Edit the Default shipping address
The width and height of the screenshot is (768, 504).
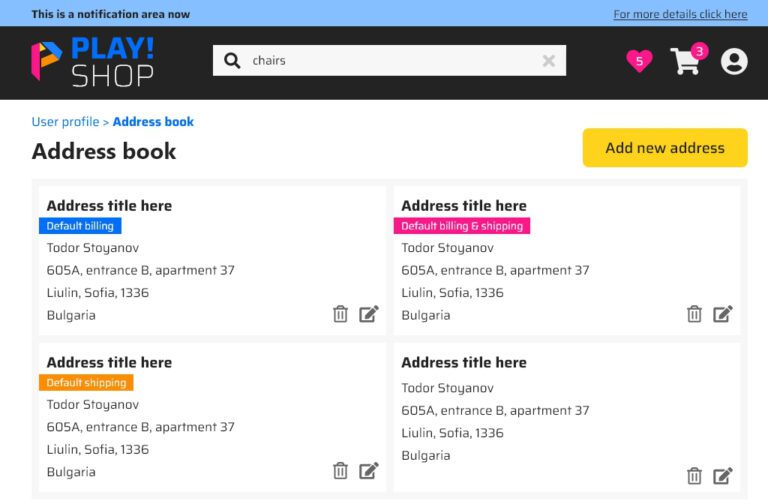click(369, 471)
